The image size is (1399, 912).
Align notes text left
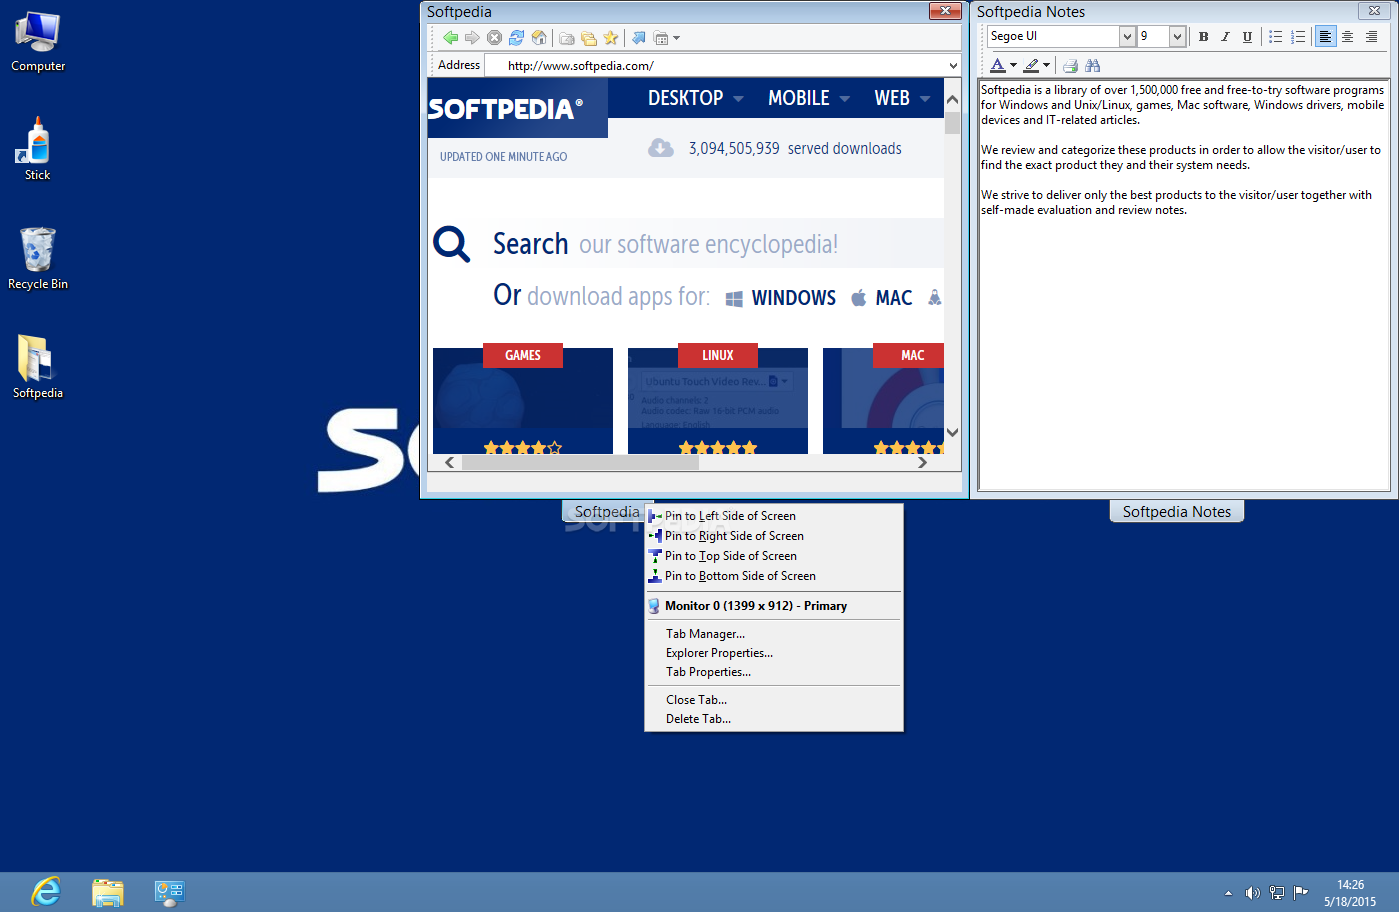point(1325,37)
